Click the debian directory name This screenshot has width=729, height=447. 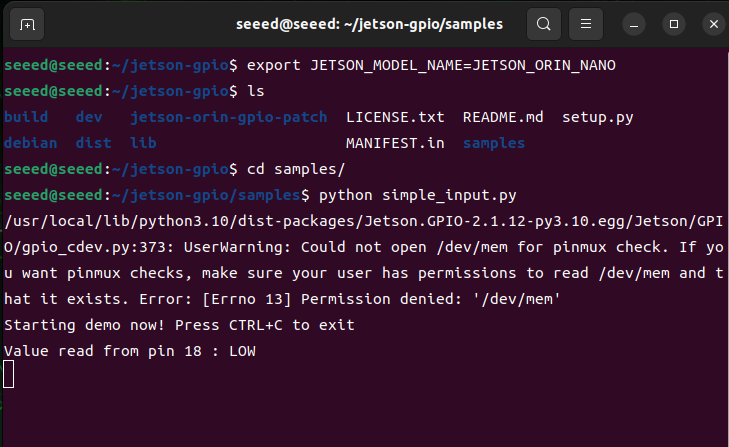coord(31,143)
